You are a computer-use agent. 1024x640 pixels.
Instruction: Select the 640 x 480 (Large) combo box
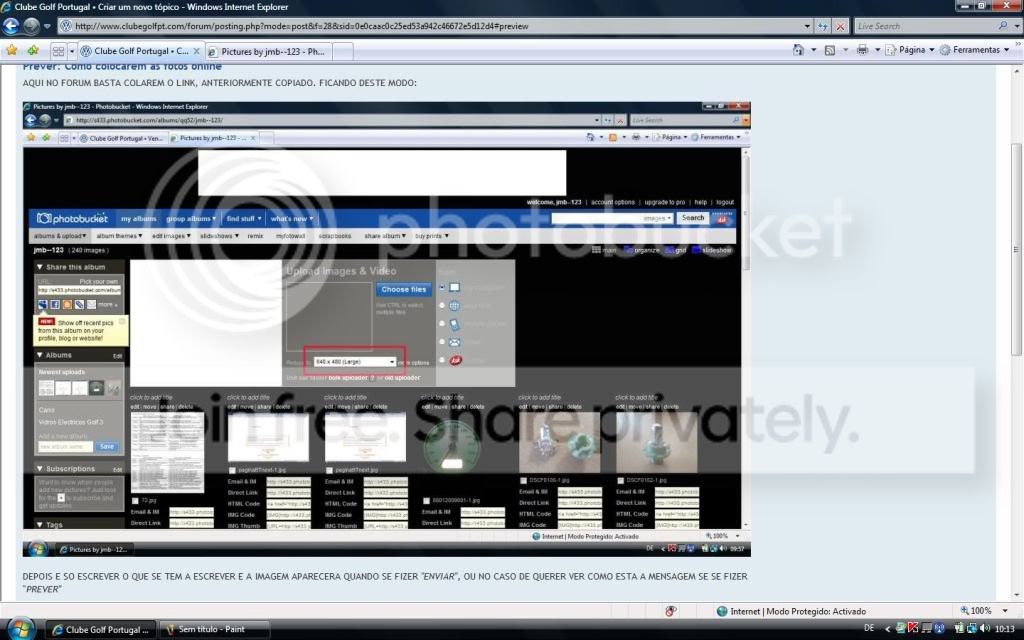355,361
